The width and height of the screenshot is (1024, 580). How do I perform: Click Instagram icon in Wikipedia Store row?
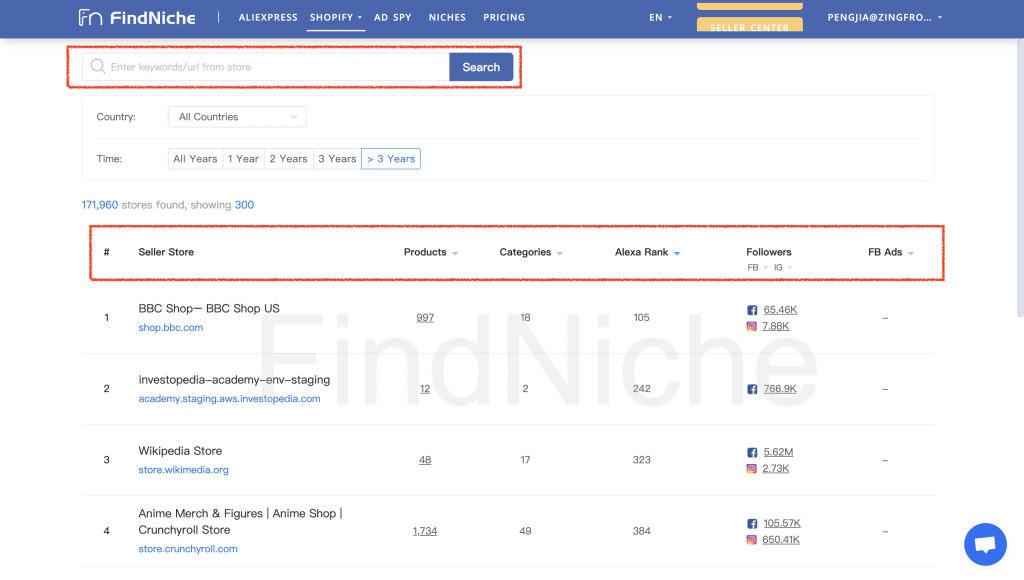click(x=752, y=468)
